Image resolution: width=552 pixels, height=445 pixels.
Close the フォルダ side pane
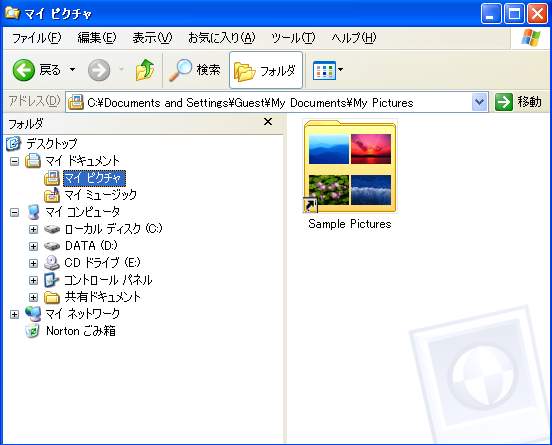click(x=268, y=122)
